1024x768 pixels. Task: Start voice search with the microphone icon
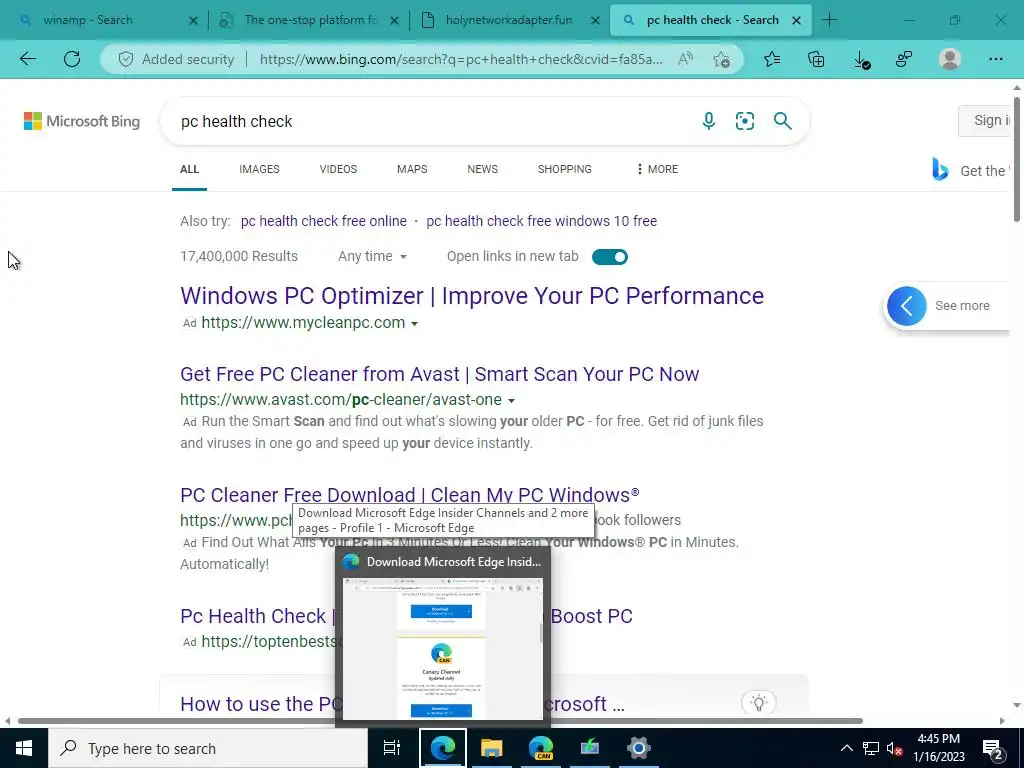(709, 121)
